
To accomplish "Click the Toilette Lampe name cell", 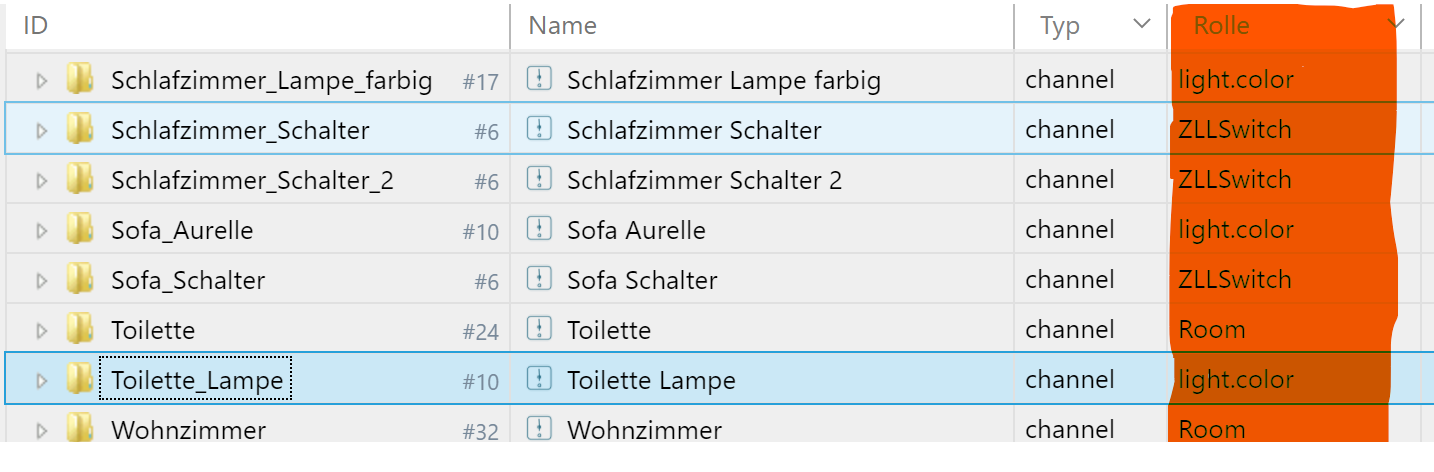I will (x=763, y=380).
